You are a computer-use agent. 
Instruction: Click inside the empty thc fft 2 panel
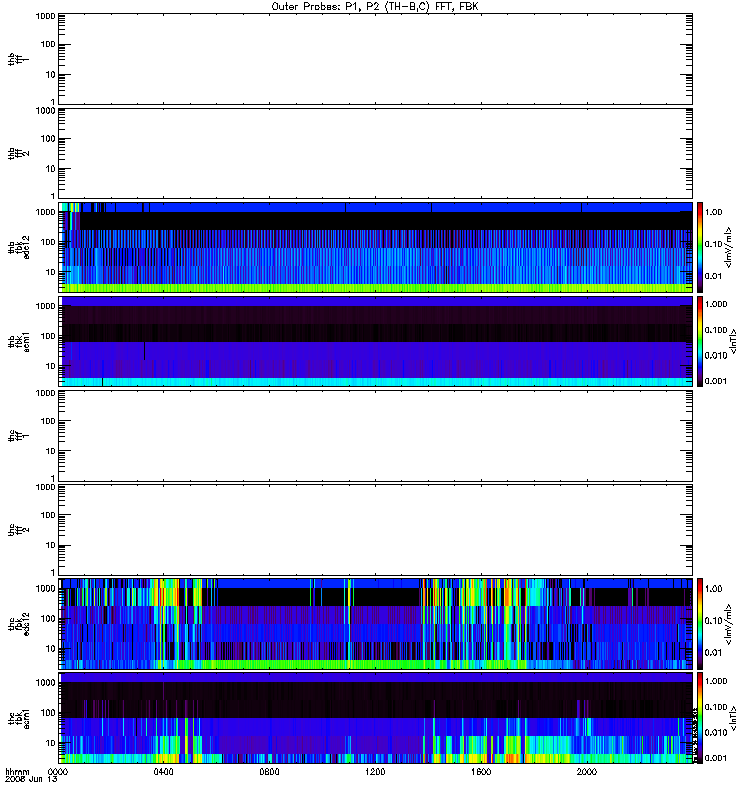click(x=375, y=530)
